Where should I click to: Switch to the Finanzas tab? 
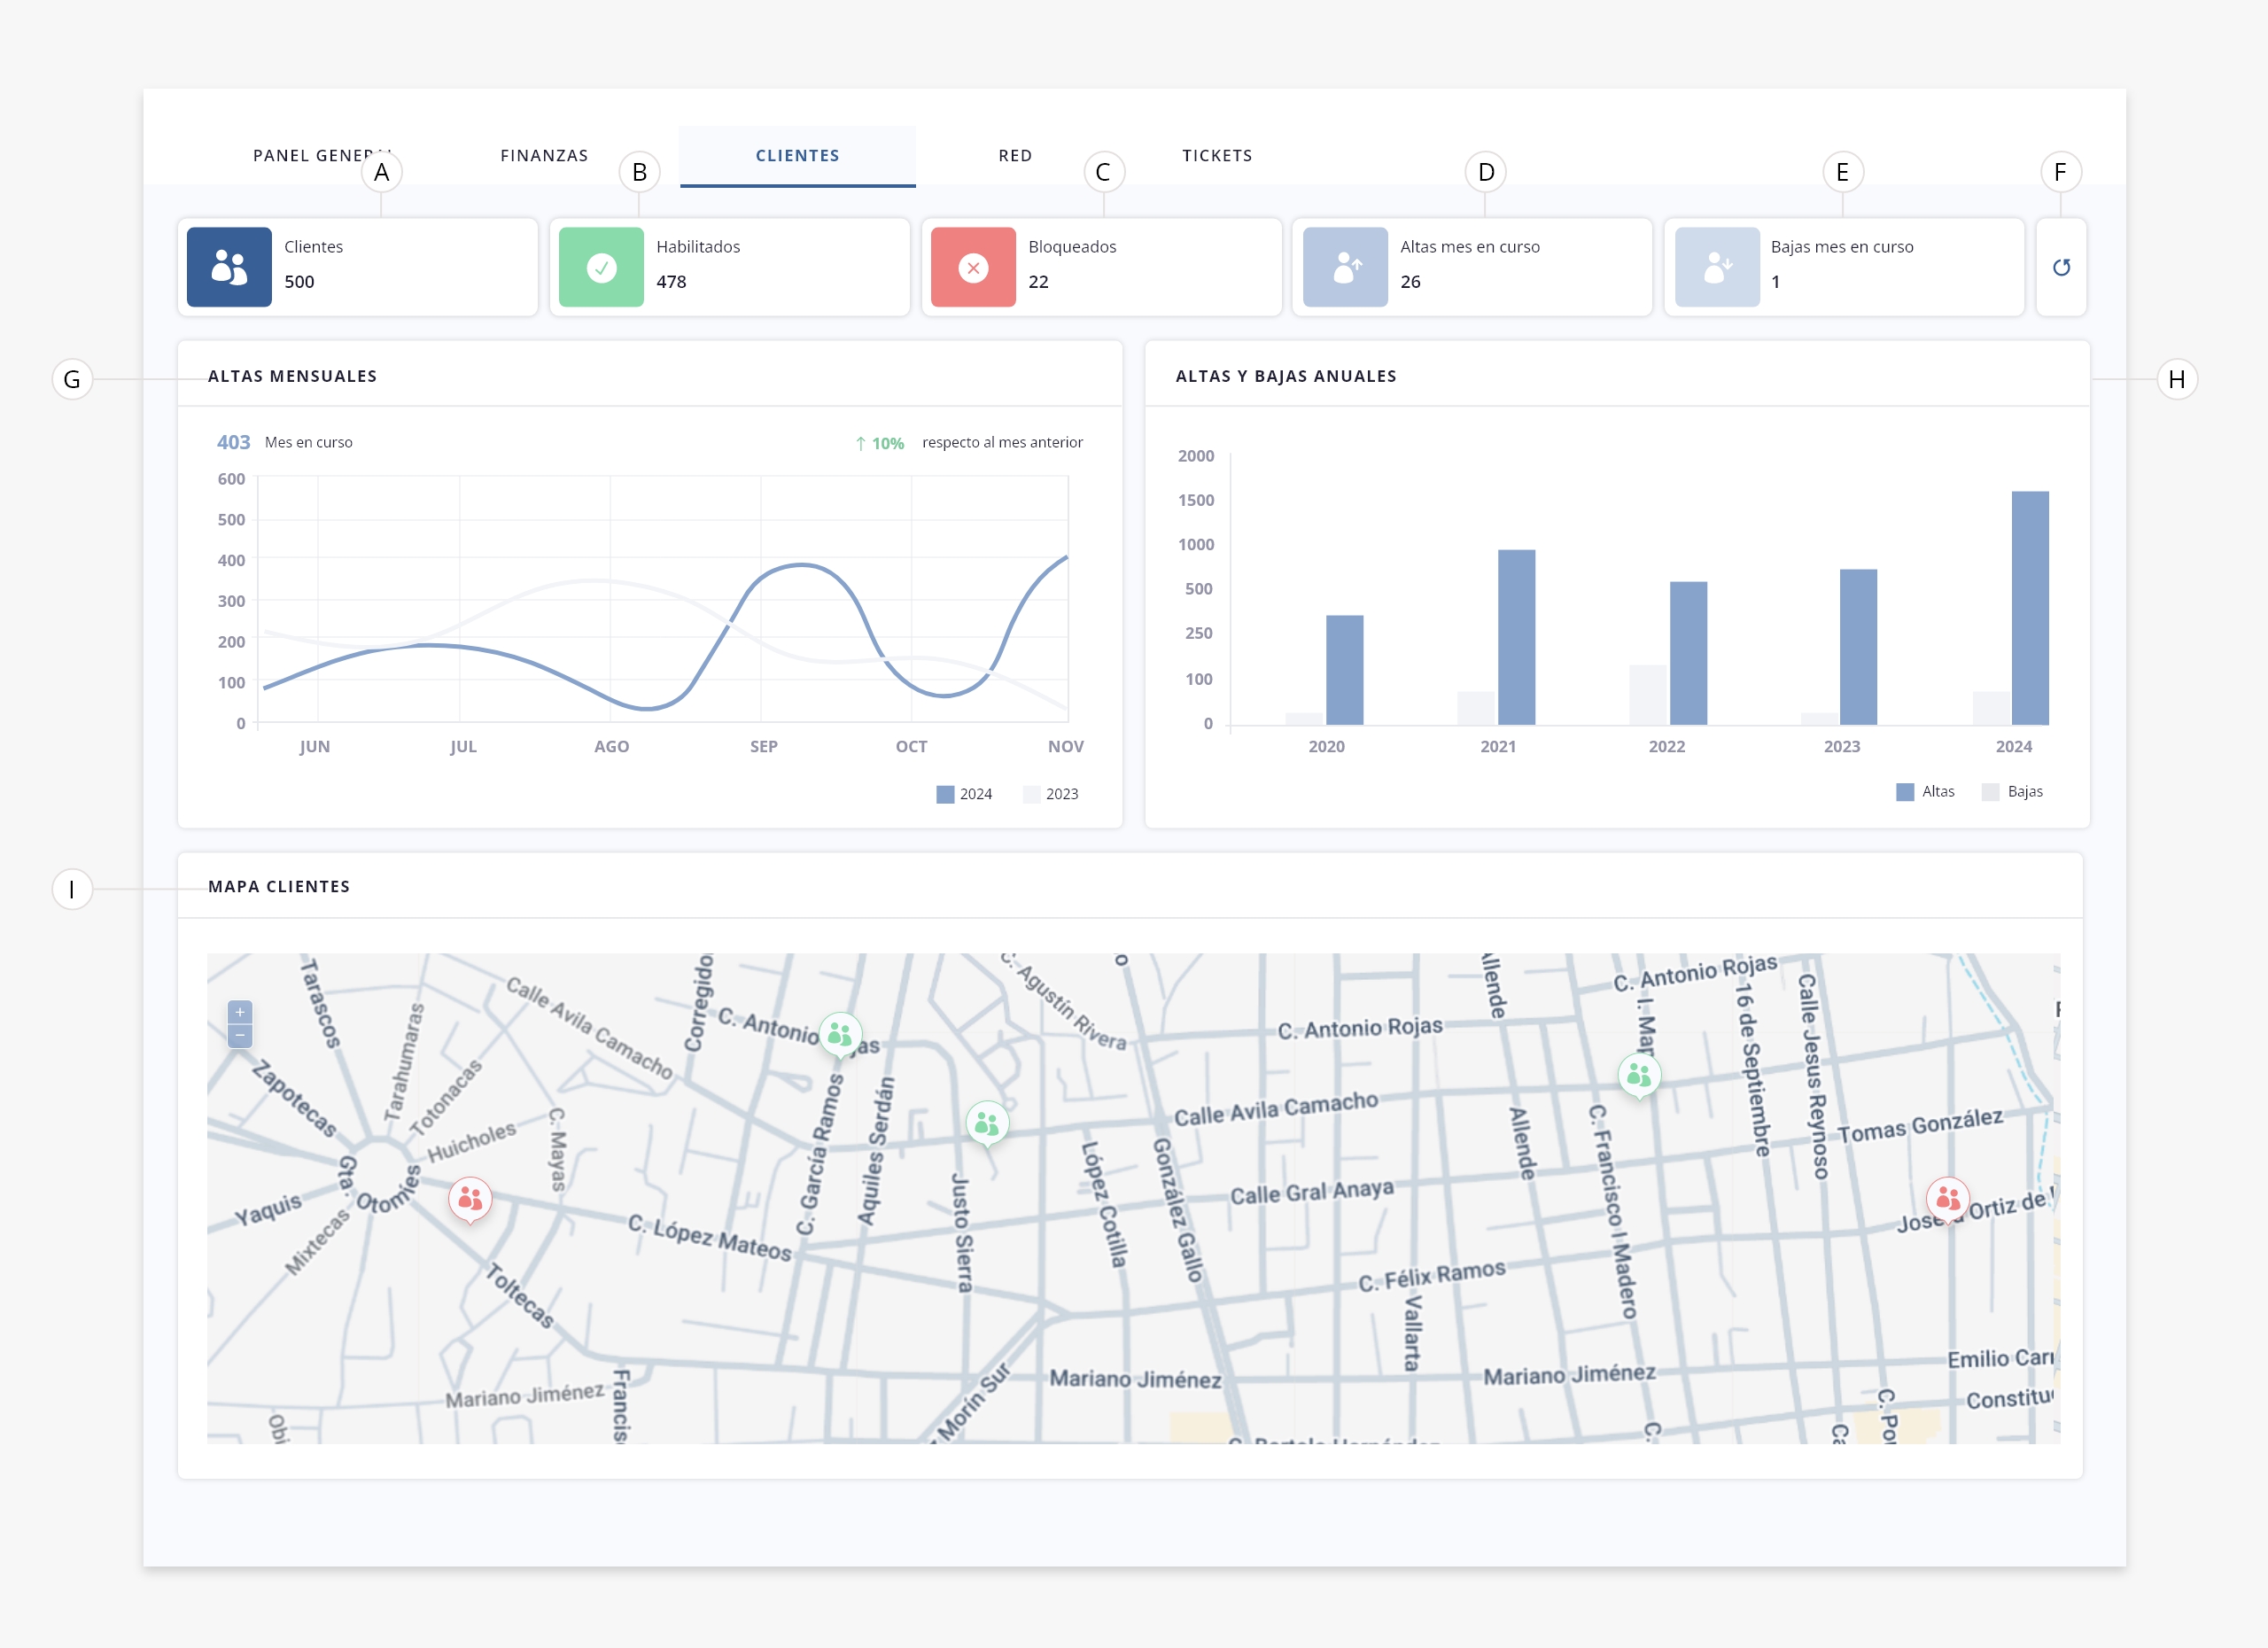[x=544, y=156]
